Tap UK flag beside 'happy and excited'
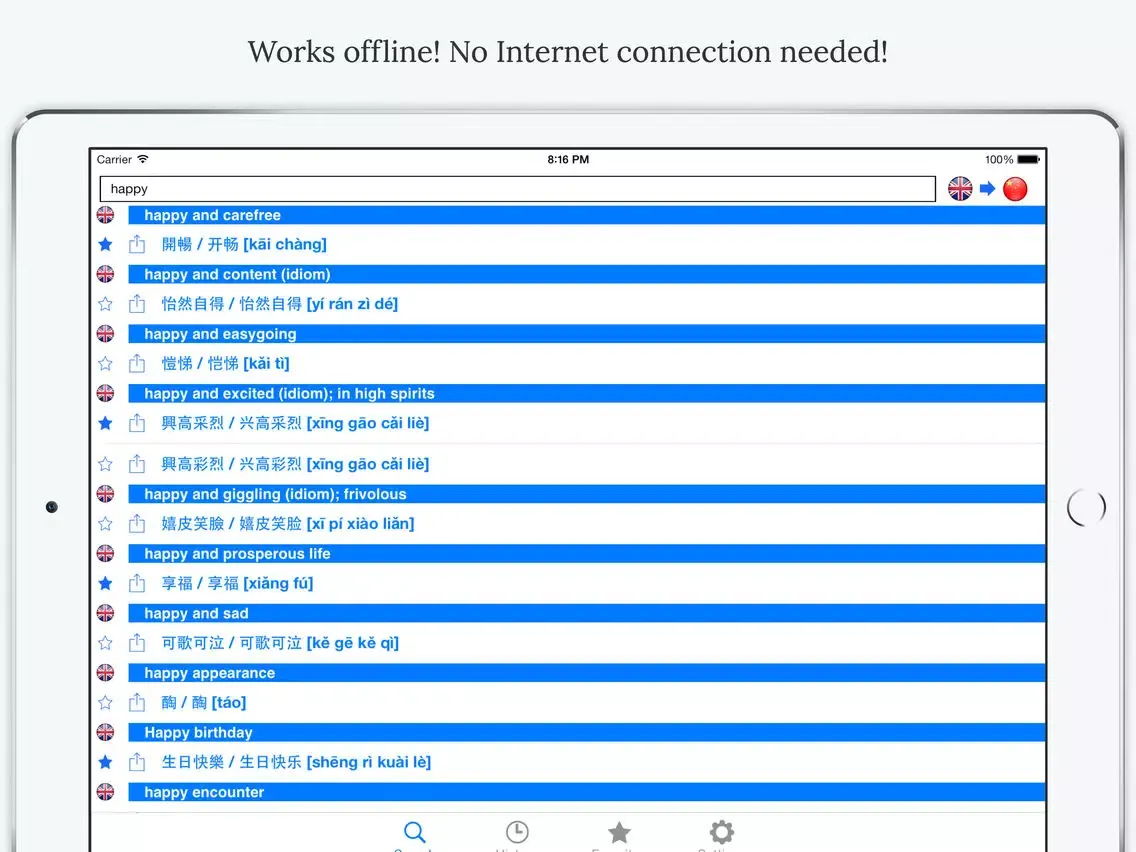The width and height of the screenshot is (1136, 852). pos(106,393)
